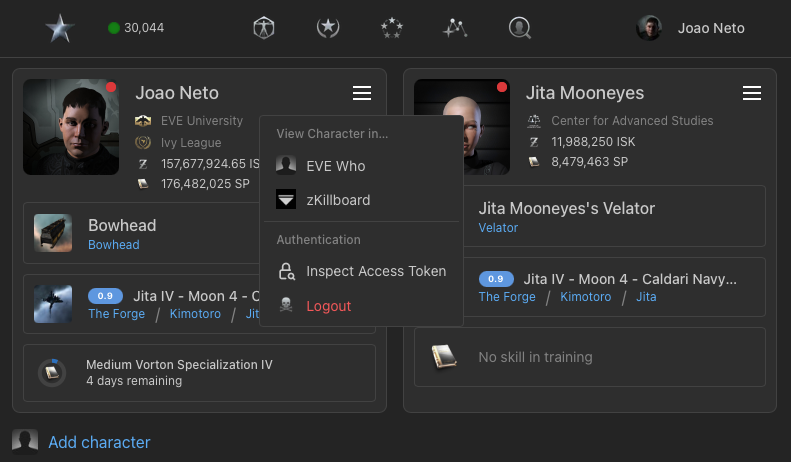The width and height of the screenshot is (791, 462).
Task: Click the small Joao Neto avatar in the header
Action: coord(649,28)
